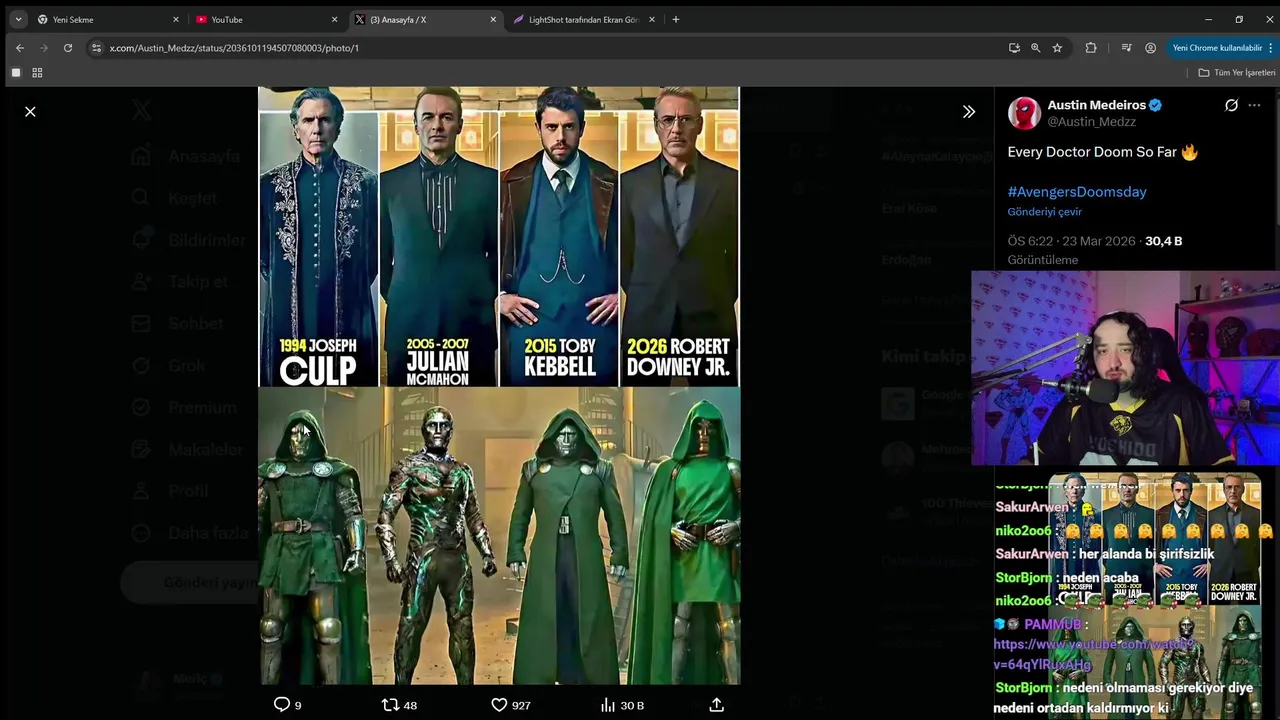Close the Yeni Sekme tab
The image size is (1280, 720).
[x=176, y=19]
